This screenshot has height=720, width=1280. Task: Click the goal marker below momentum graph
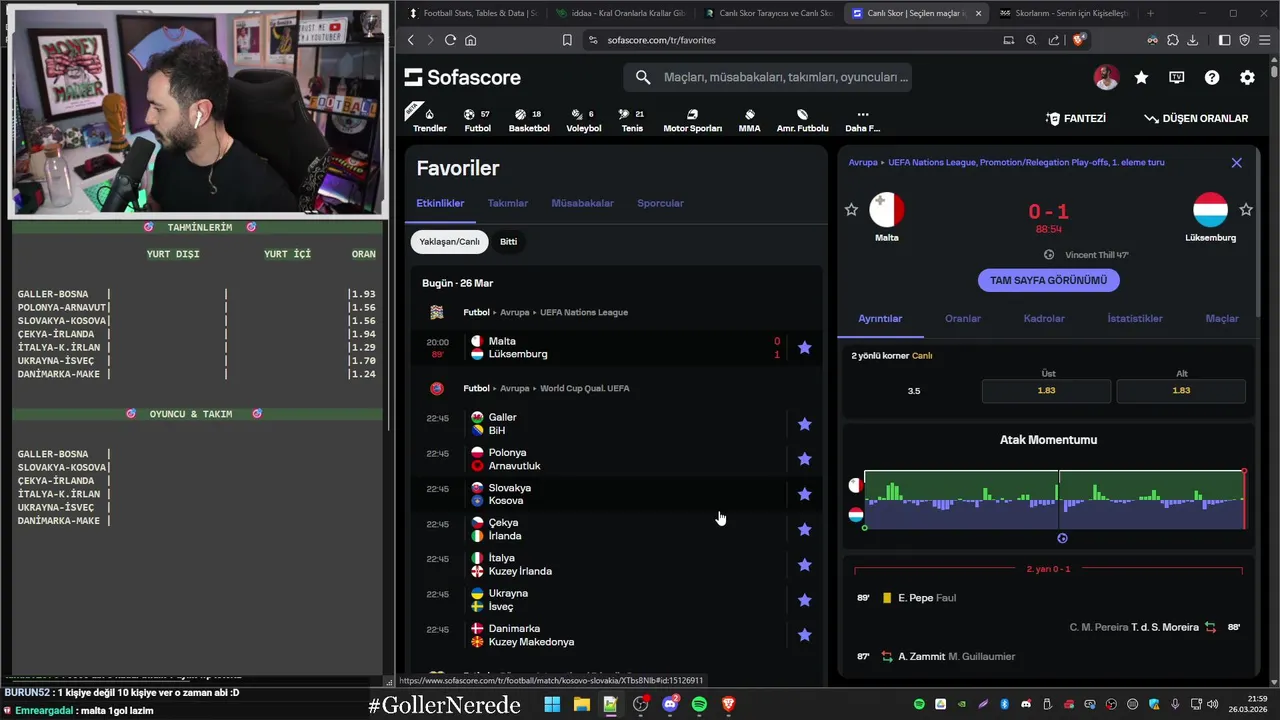(1062, 538)
